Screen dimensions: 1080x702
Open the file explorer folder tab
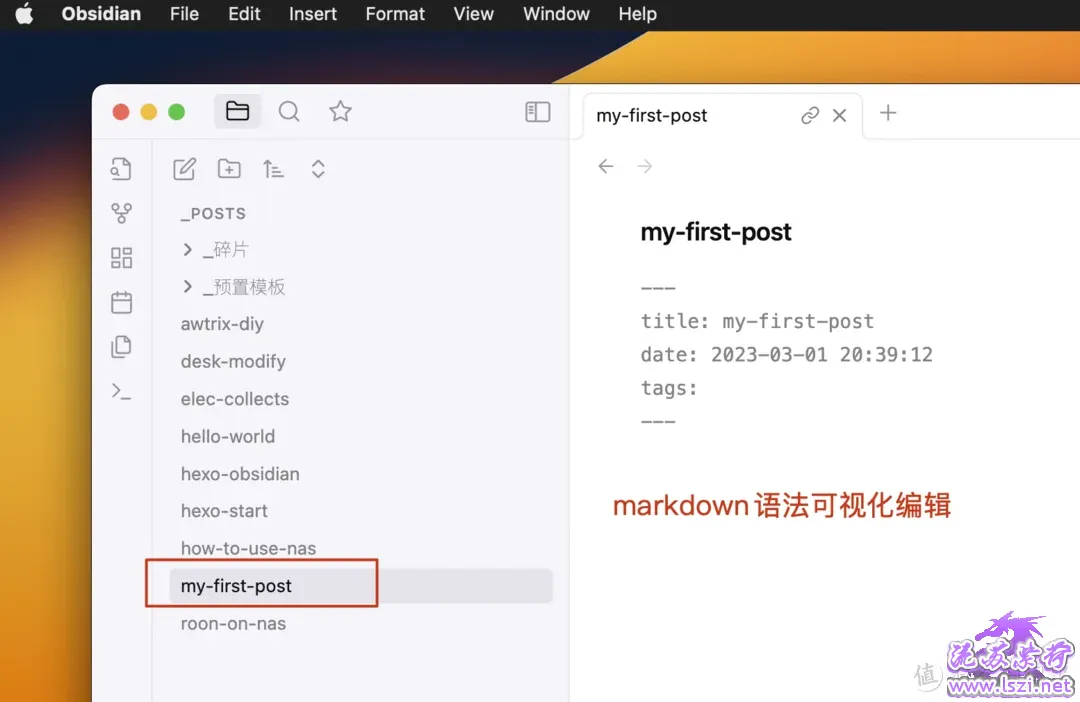click(x=237, y=111)
